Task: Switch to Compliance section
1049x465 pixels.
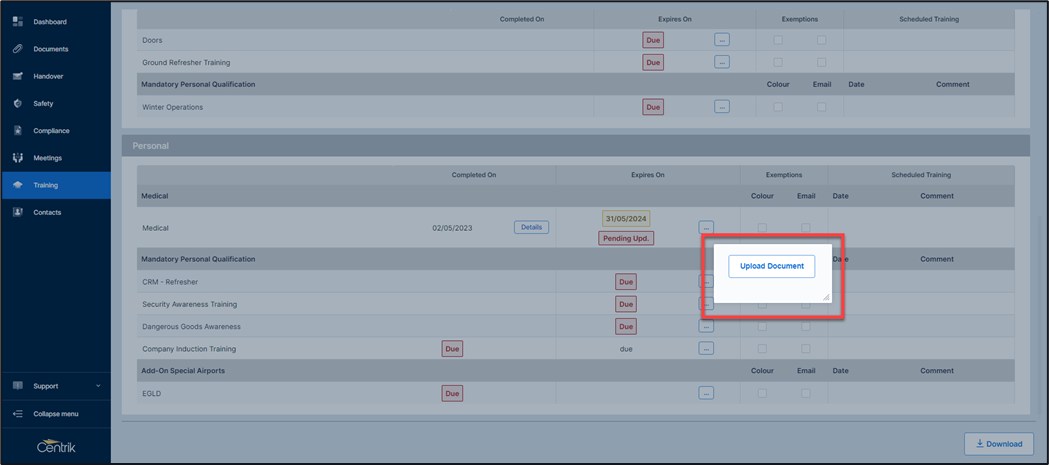Action: click(52, 130)
